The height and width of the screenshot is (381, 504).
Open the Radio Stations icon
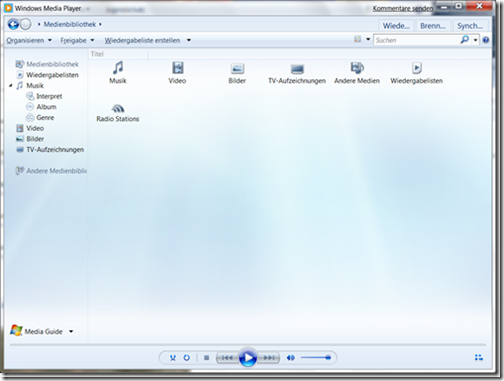click(118, 113)
